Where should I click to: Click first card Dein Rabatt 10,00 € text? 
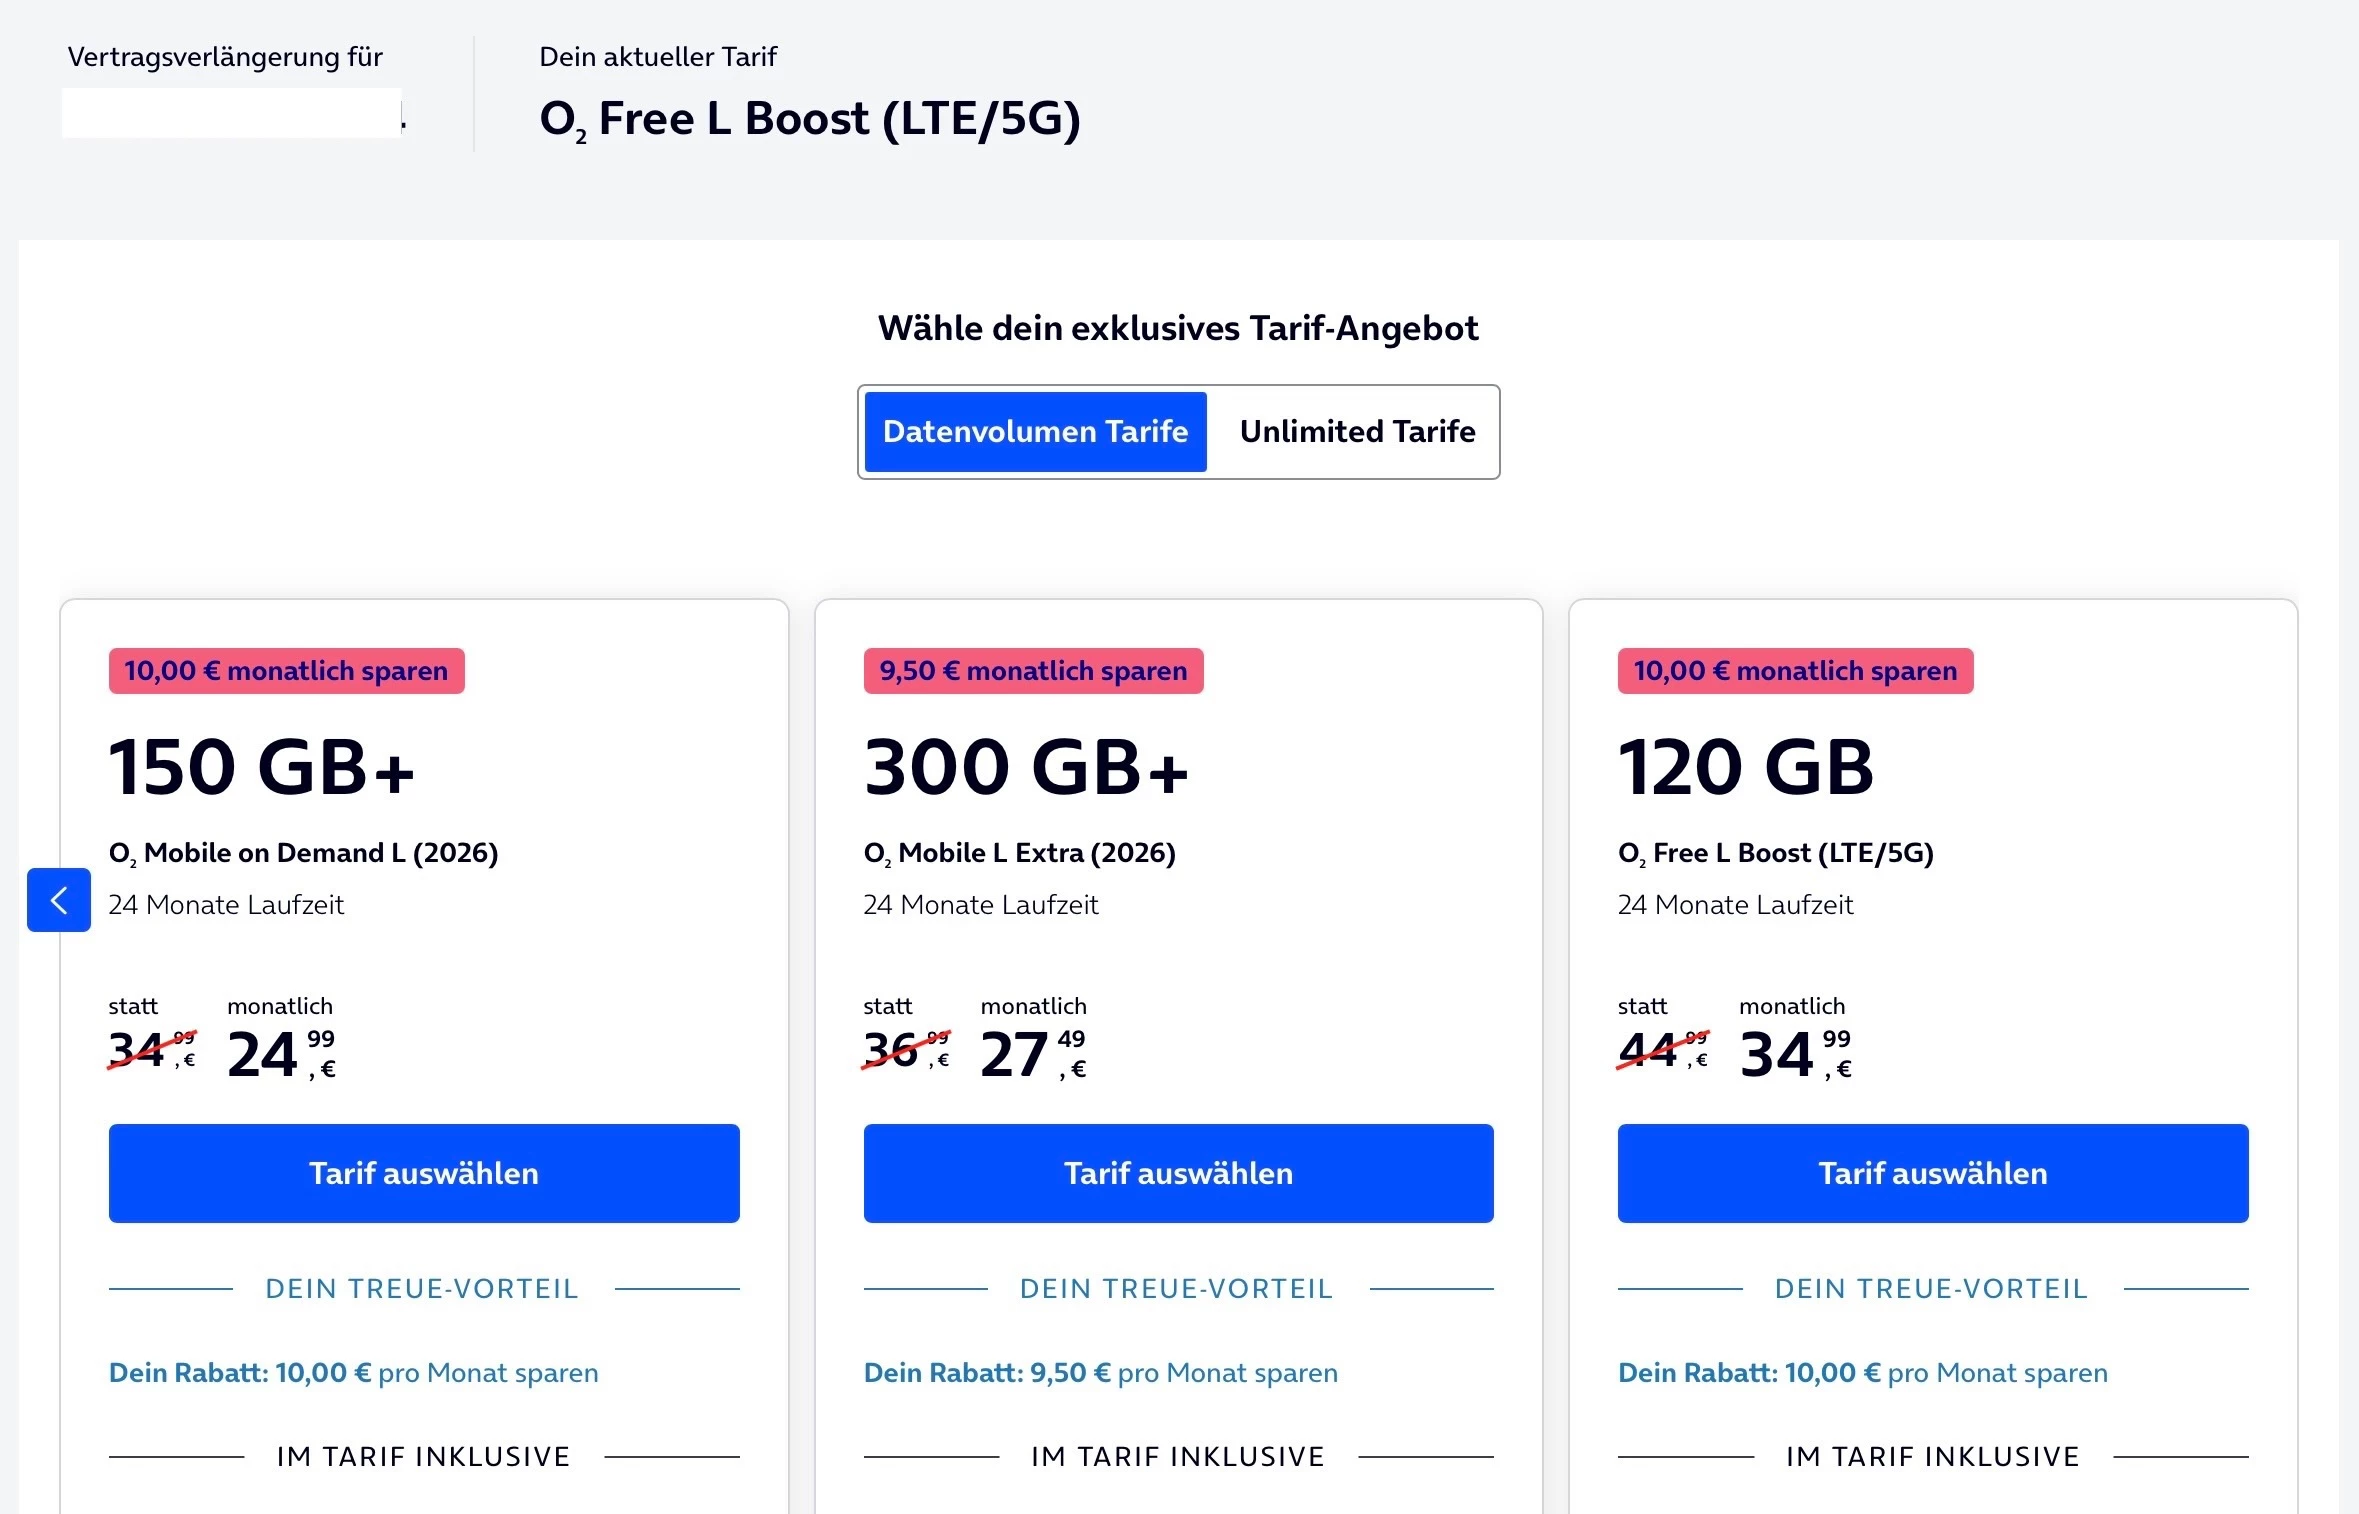[353, 1373]
